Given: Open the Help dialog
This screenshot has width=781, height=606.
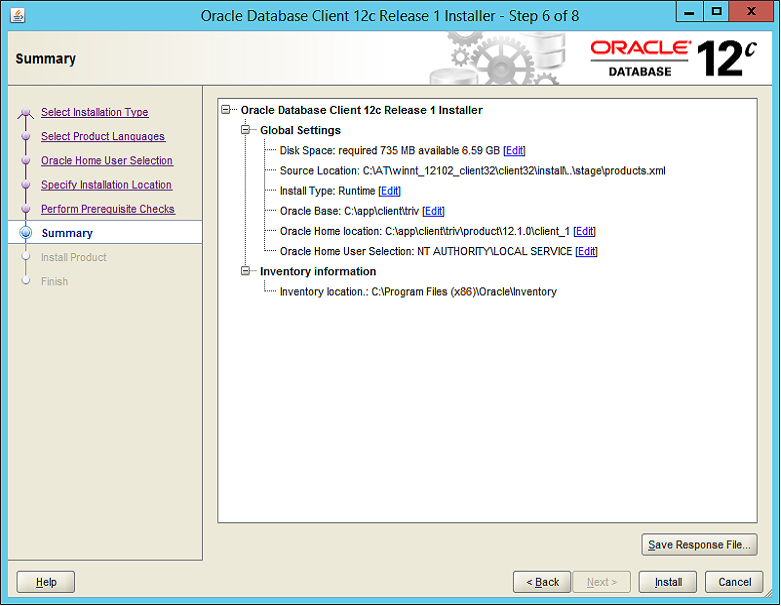Looking at the screenshot, I should click(x=46, y=582).
